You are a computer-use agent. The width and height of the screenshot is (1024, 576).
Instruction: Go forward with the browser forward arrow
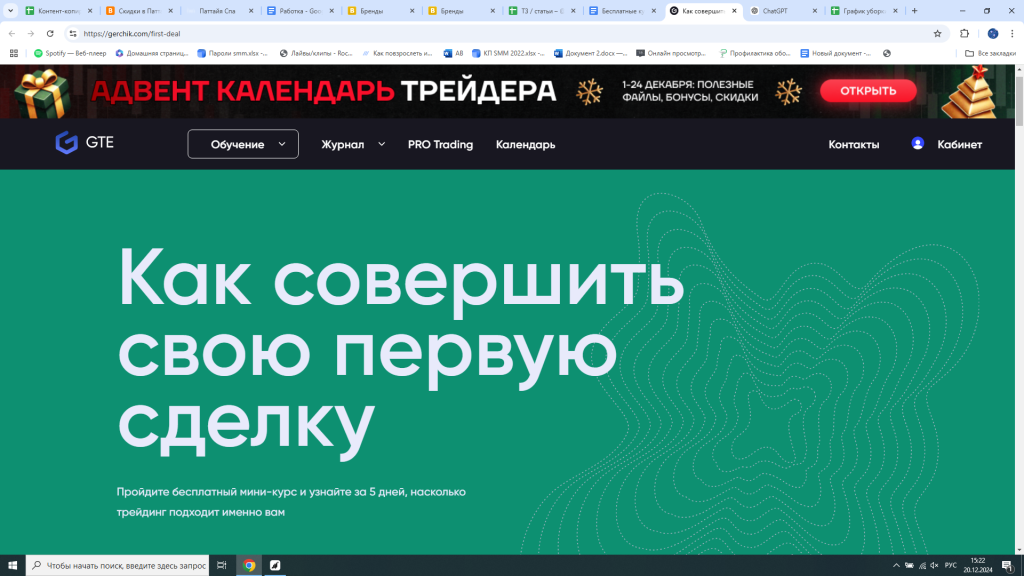coord(31,33)
